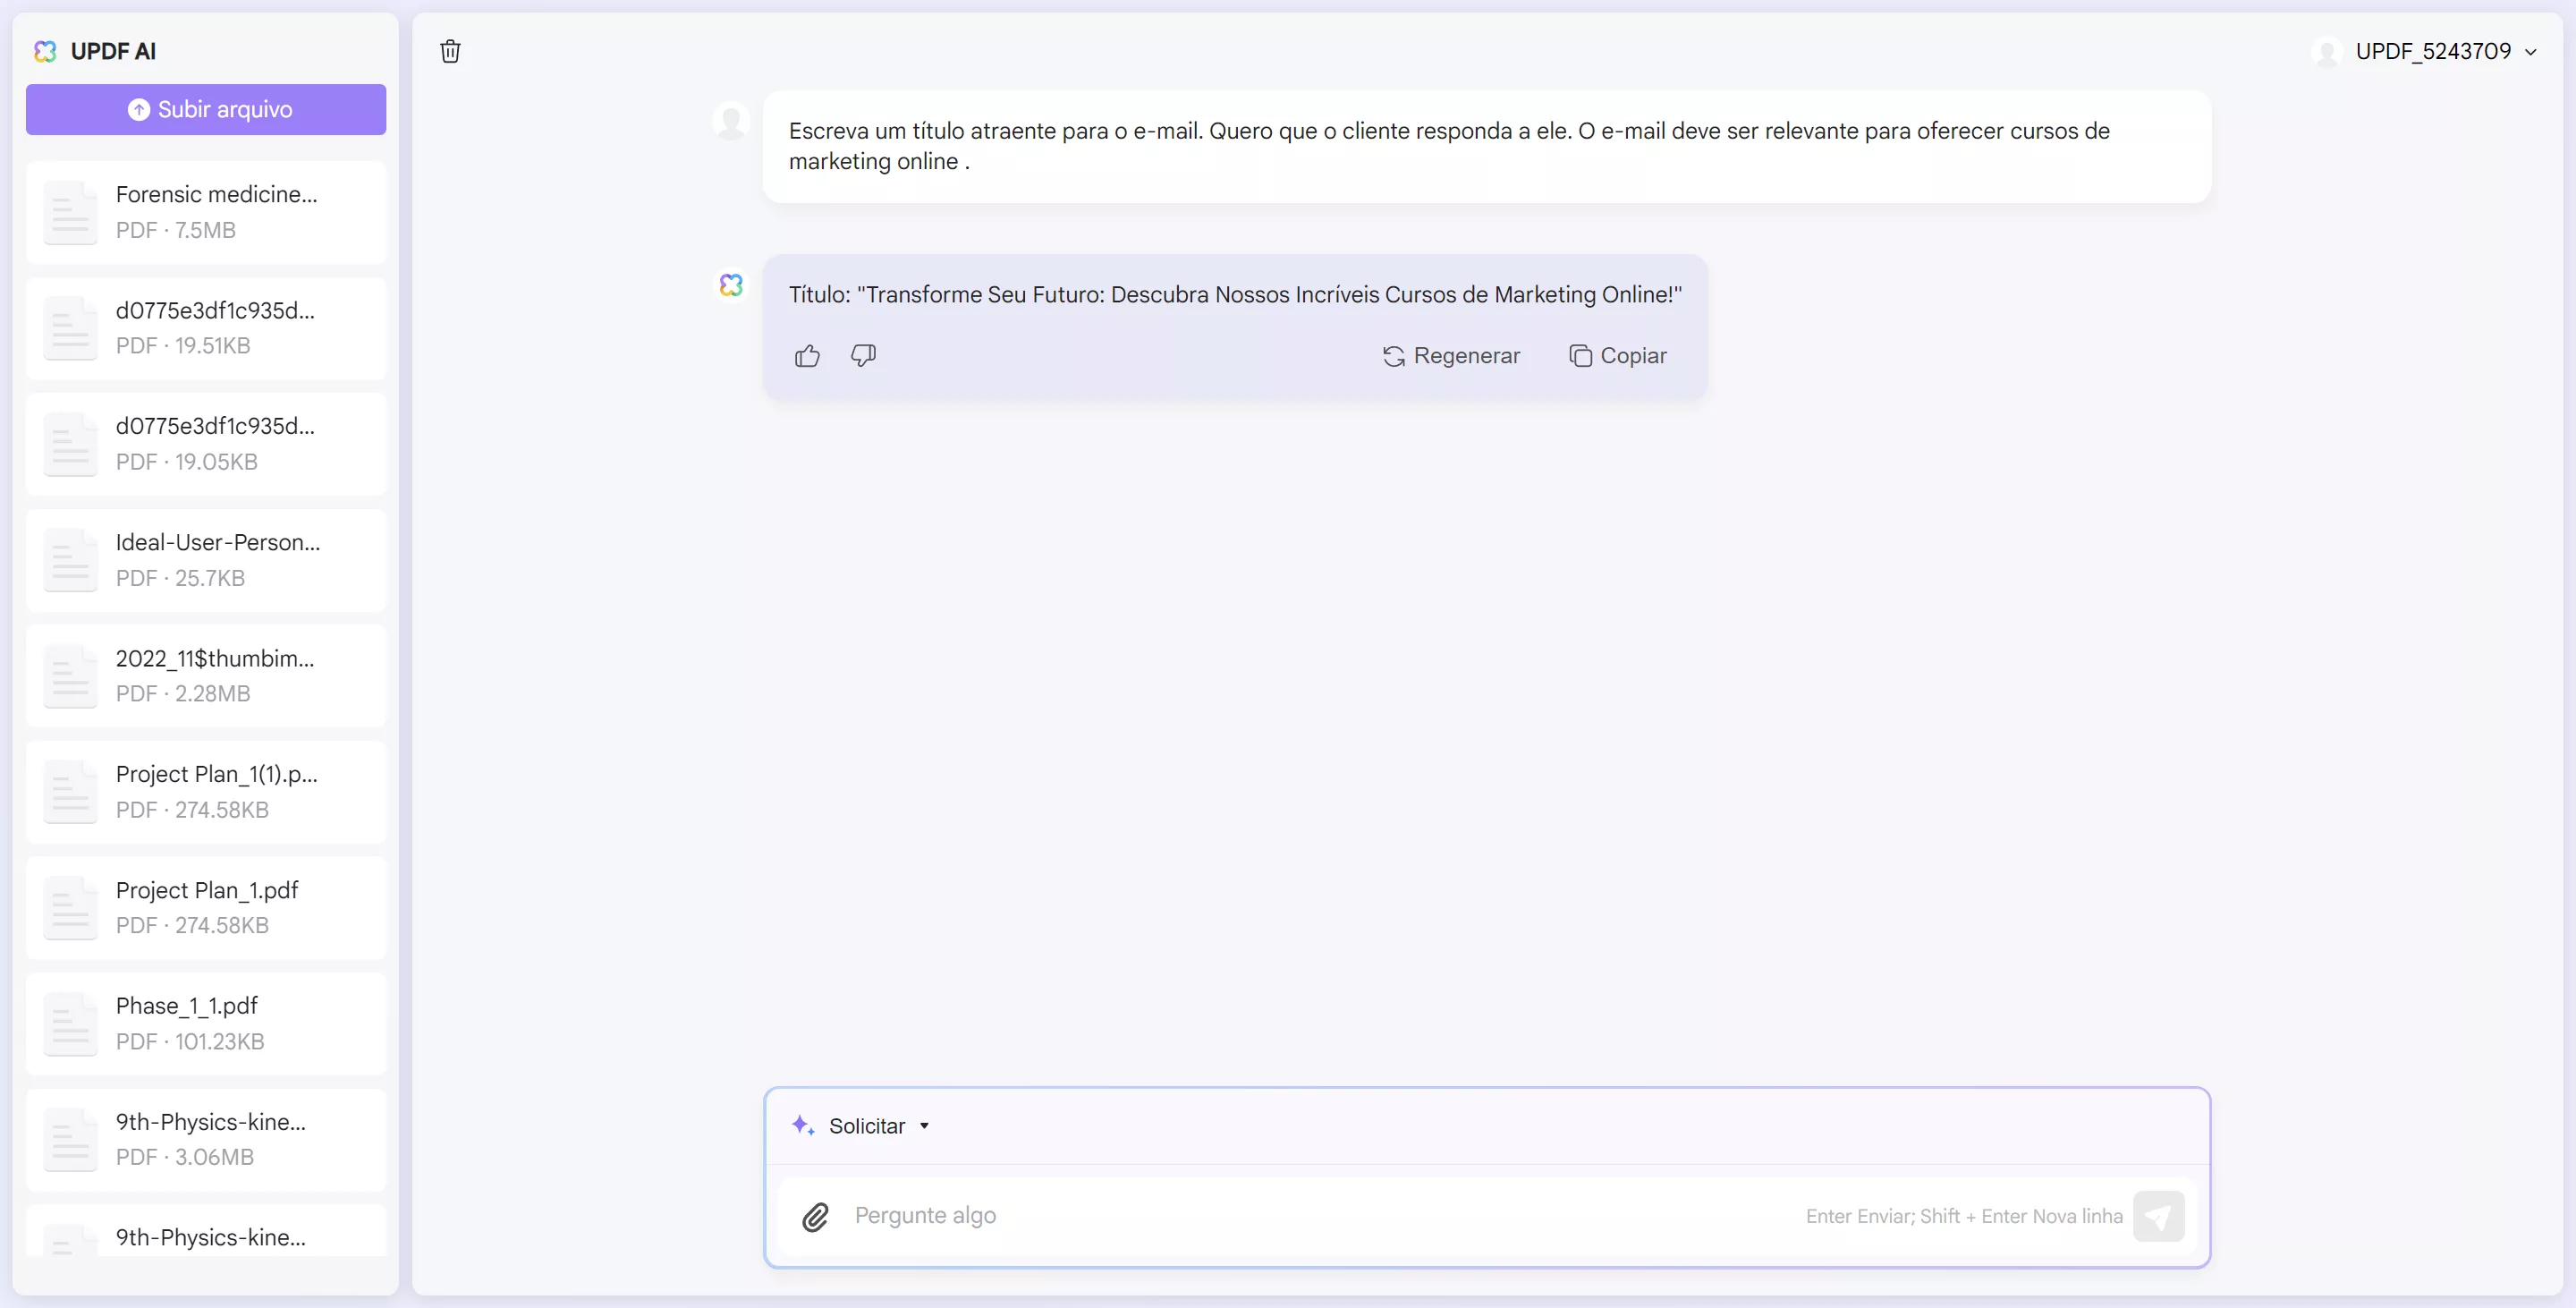
Task: Click the sparkle icon next to Solicitar
Action: [803, 1125]
